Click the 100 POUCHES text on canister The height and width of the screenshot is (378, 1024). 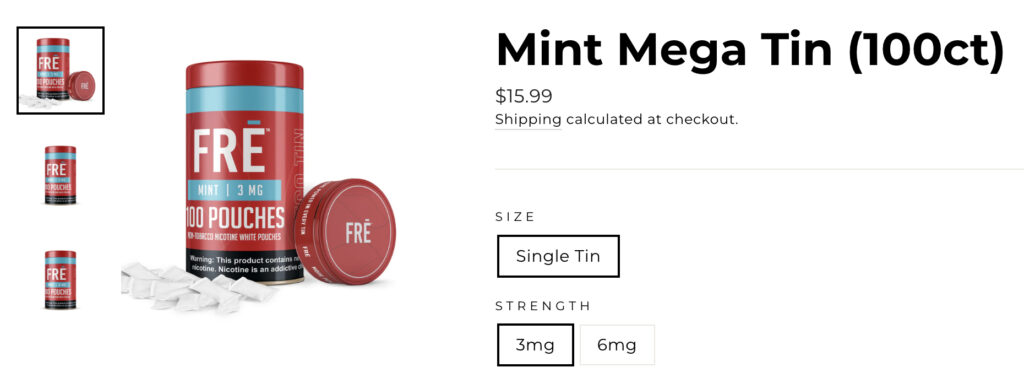[235, 217]
